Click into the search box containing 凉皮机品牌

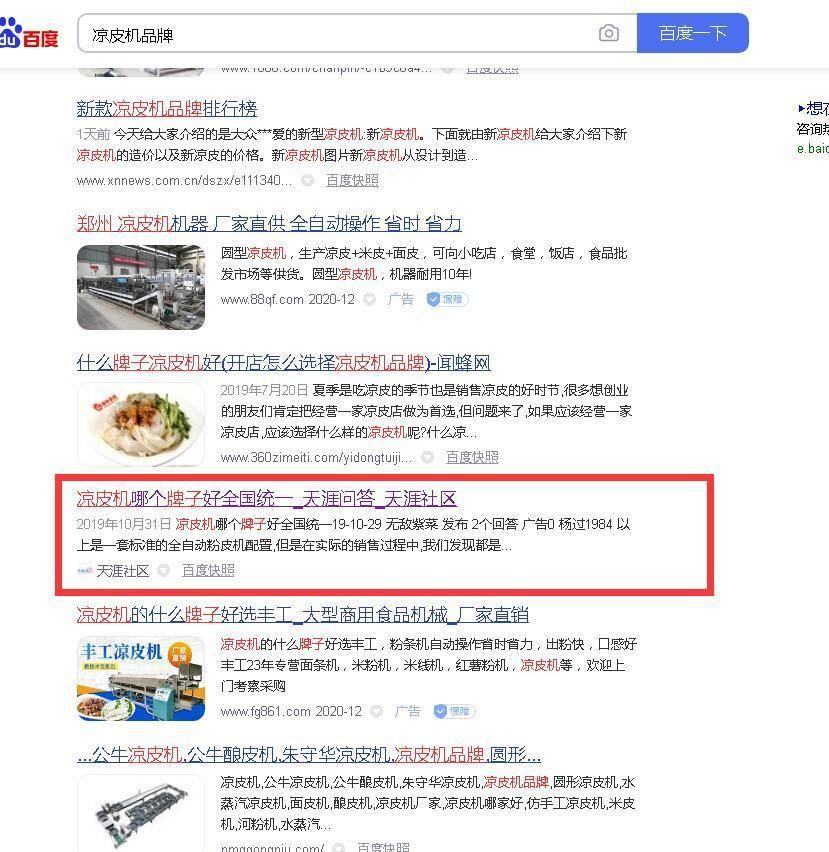[337, 34]
